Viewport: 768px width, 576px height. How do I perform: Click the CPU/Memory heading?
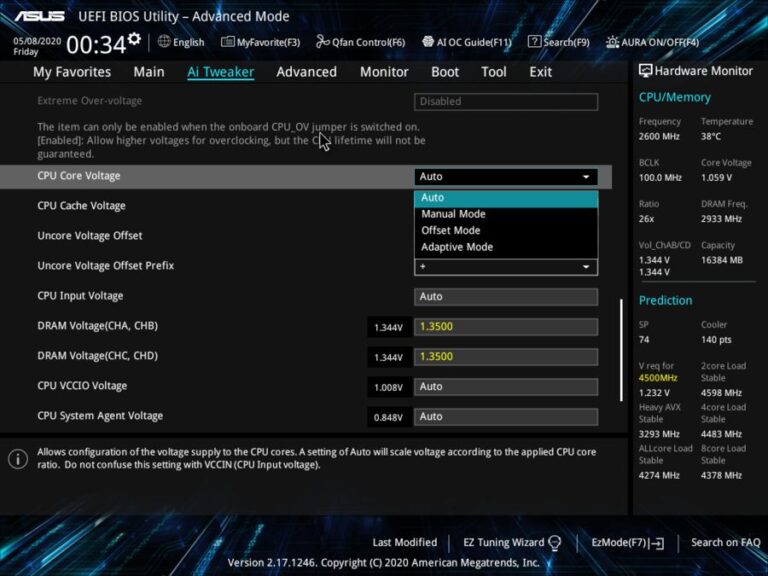pos(674,97)
